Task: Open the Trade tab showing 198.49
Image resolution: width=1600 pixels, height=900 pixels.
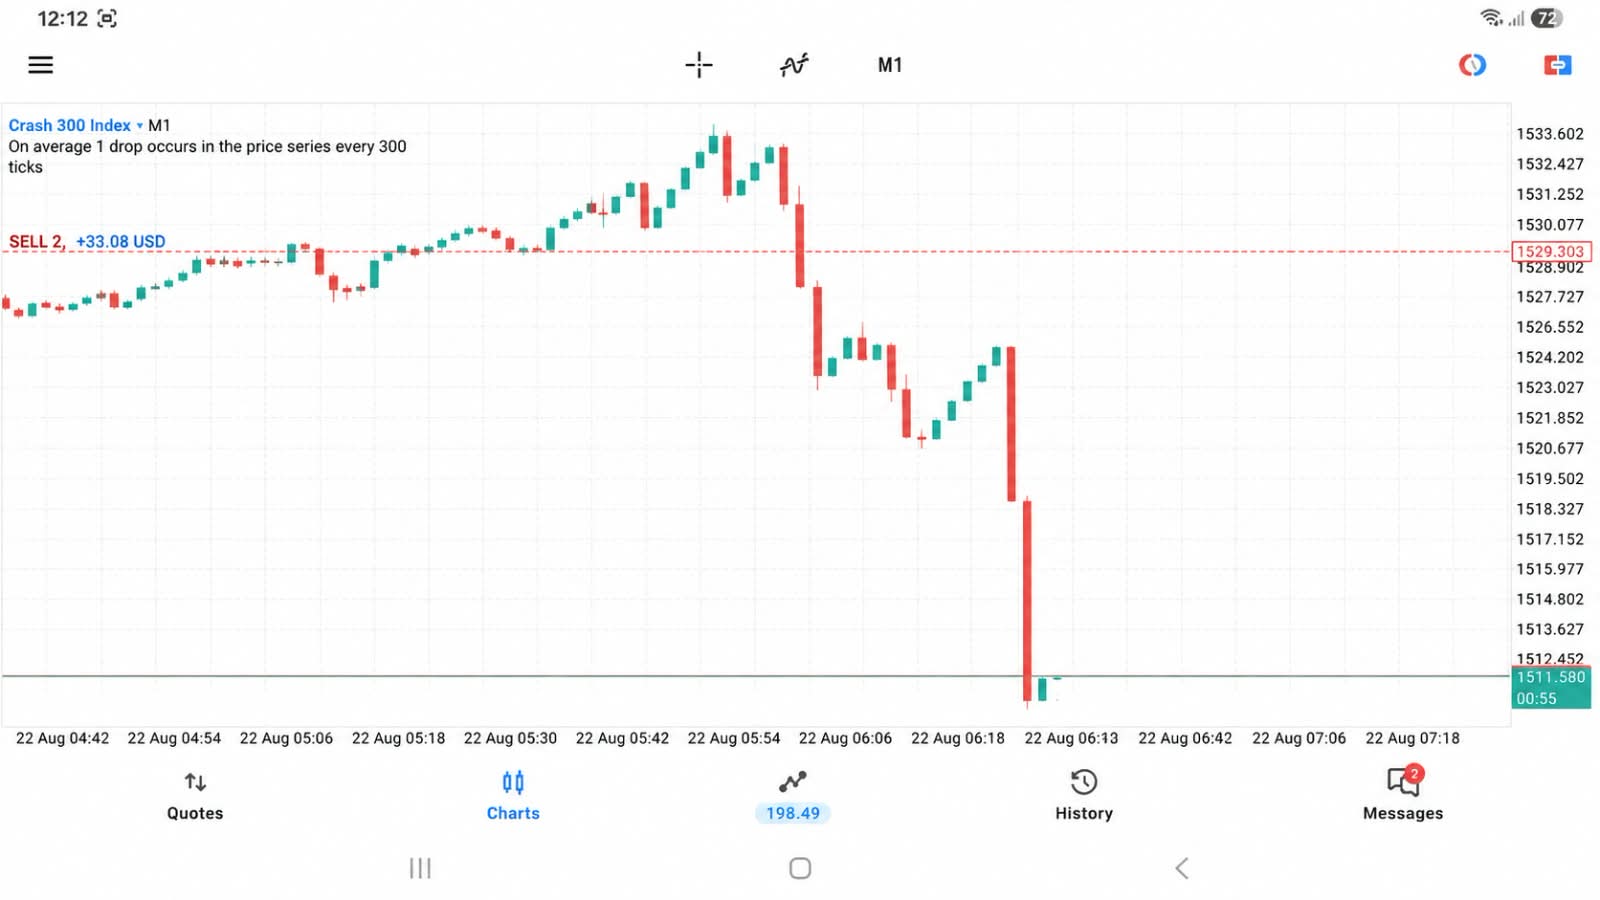Action: click(793, 796)
